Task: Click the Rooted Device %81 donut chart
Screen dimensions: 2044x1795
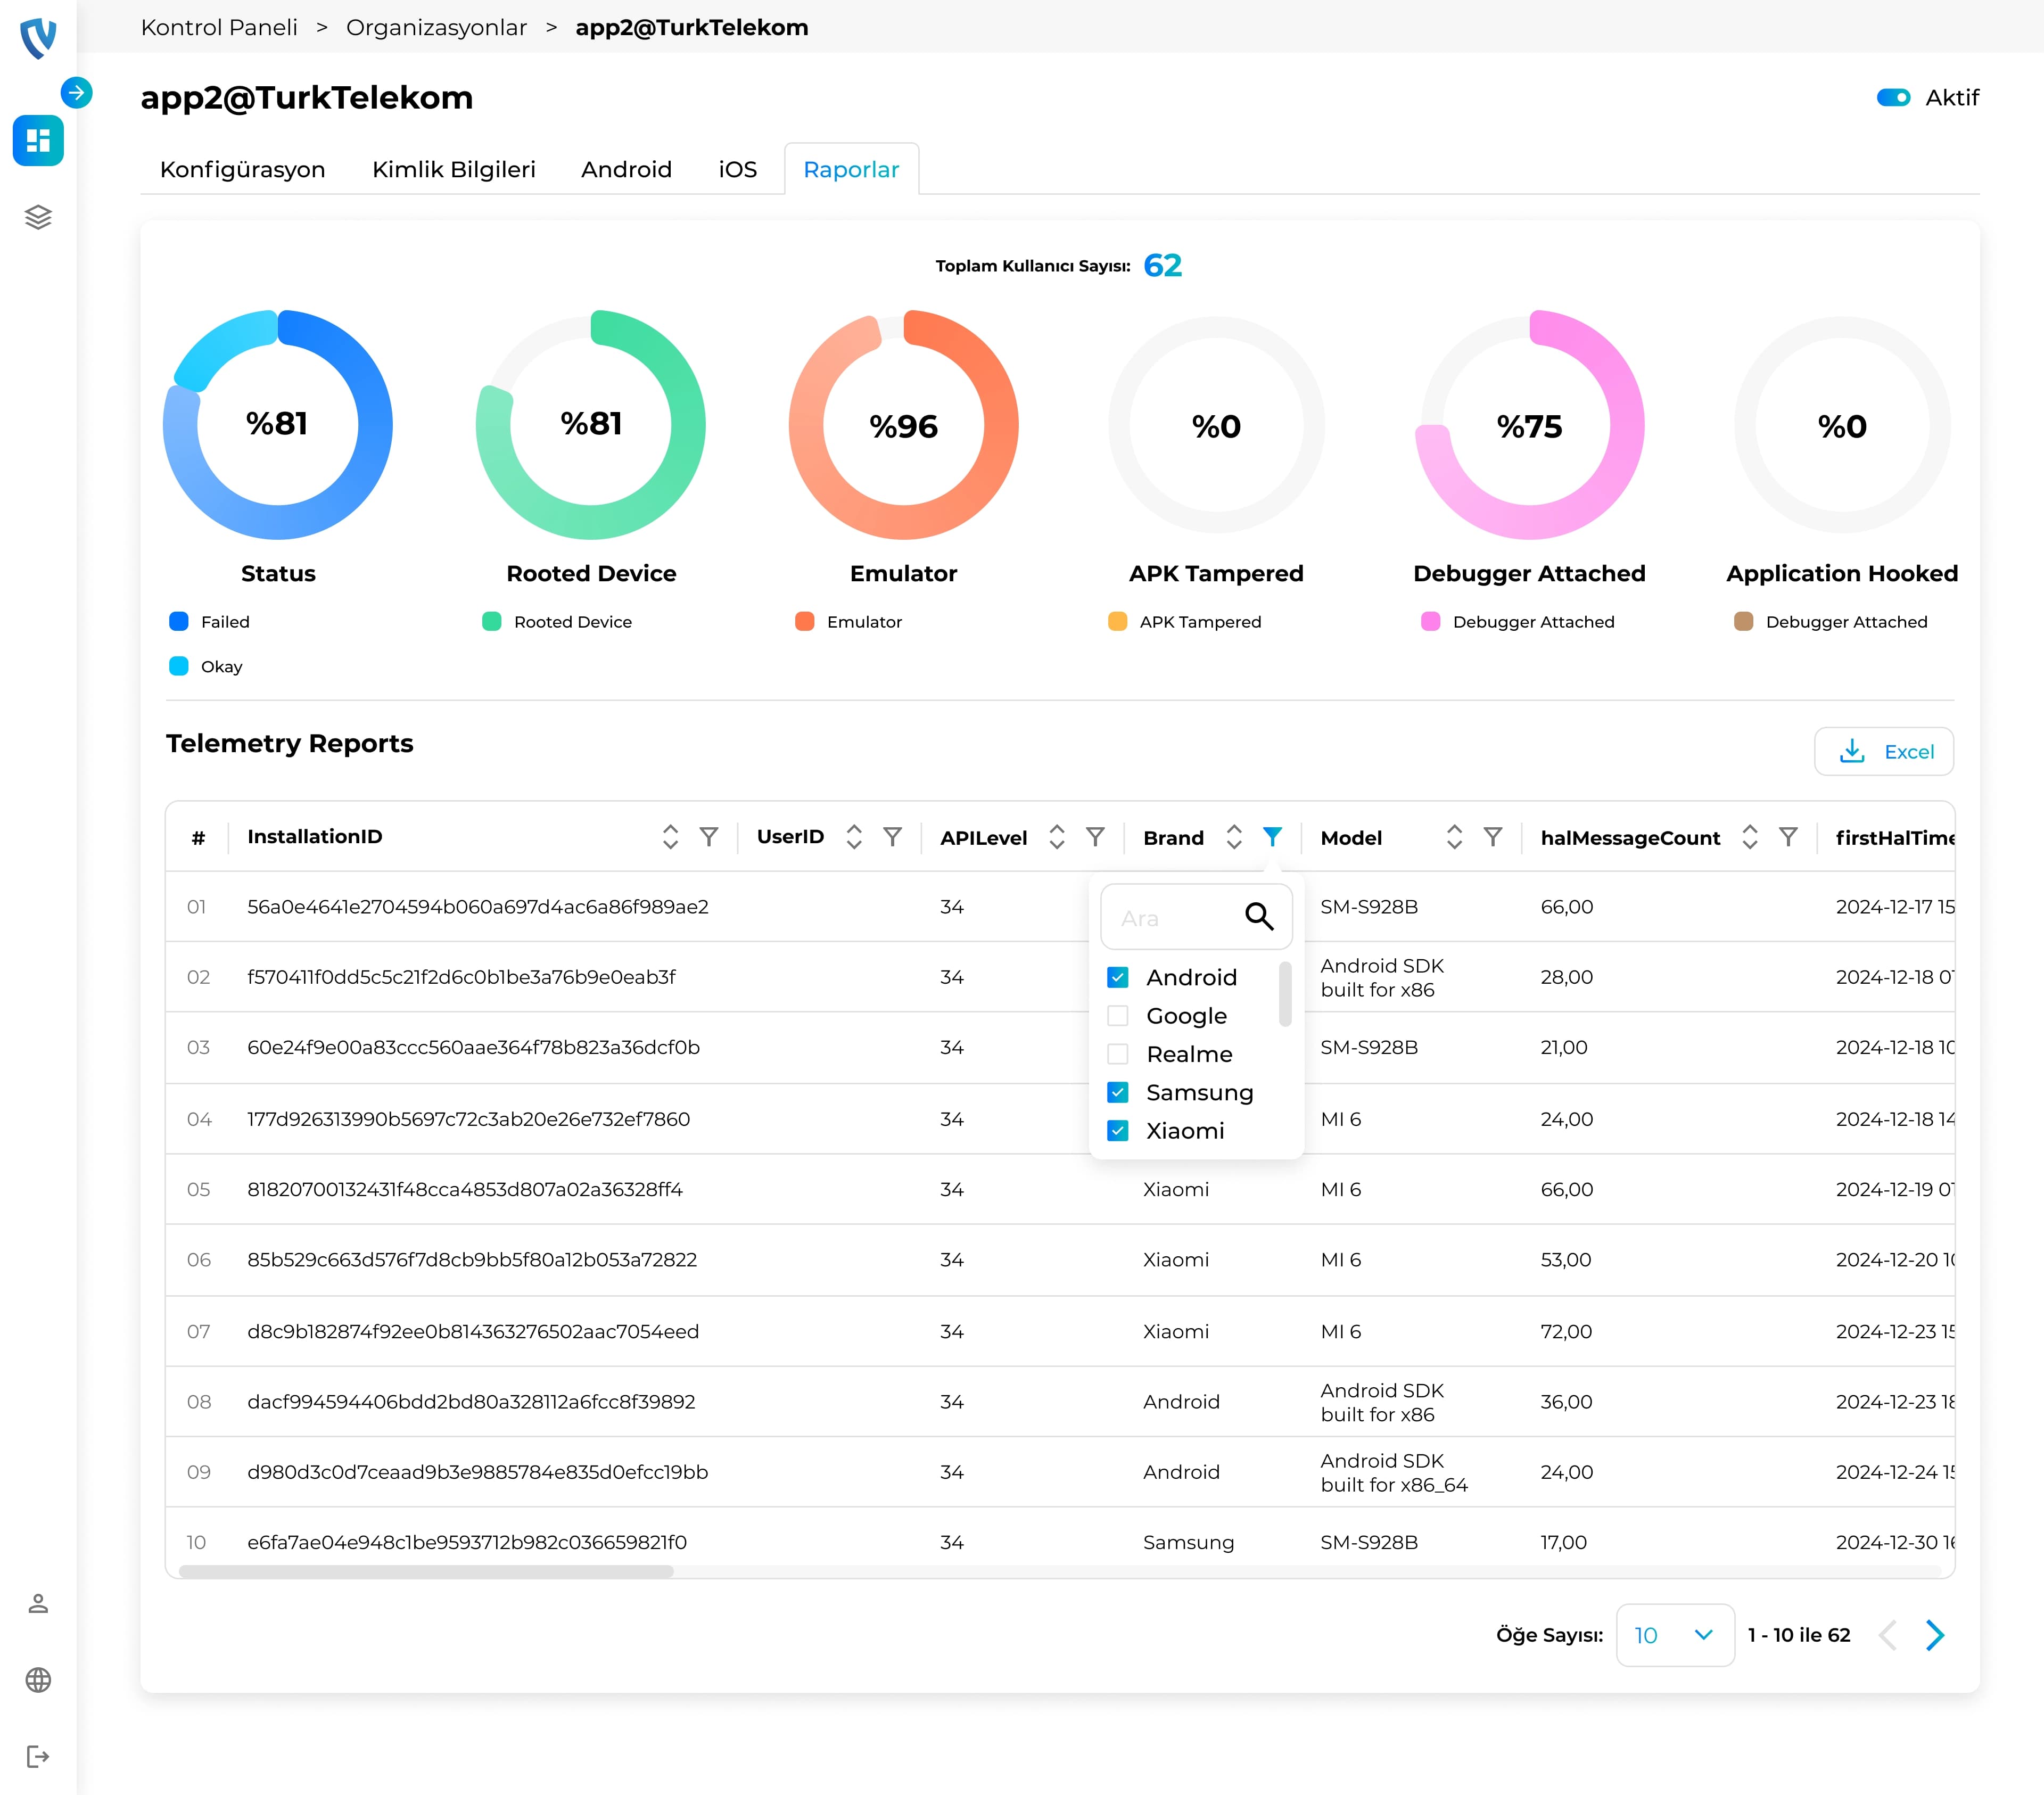Action: [x=591, y=425]
